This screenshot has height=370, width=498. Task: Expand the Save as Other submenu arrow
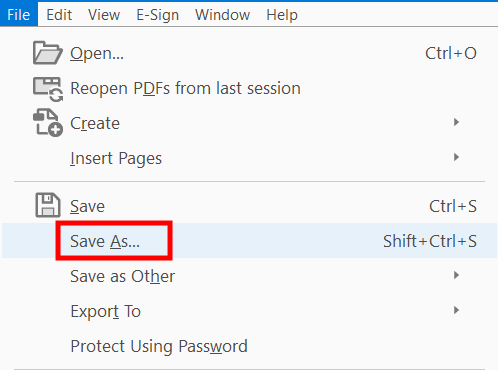(456, 275)
